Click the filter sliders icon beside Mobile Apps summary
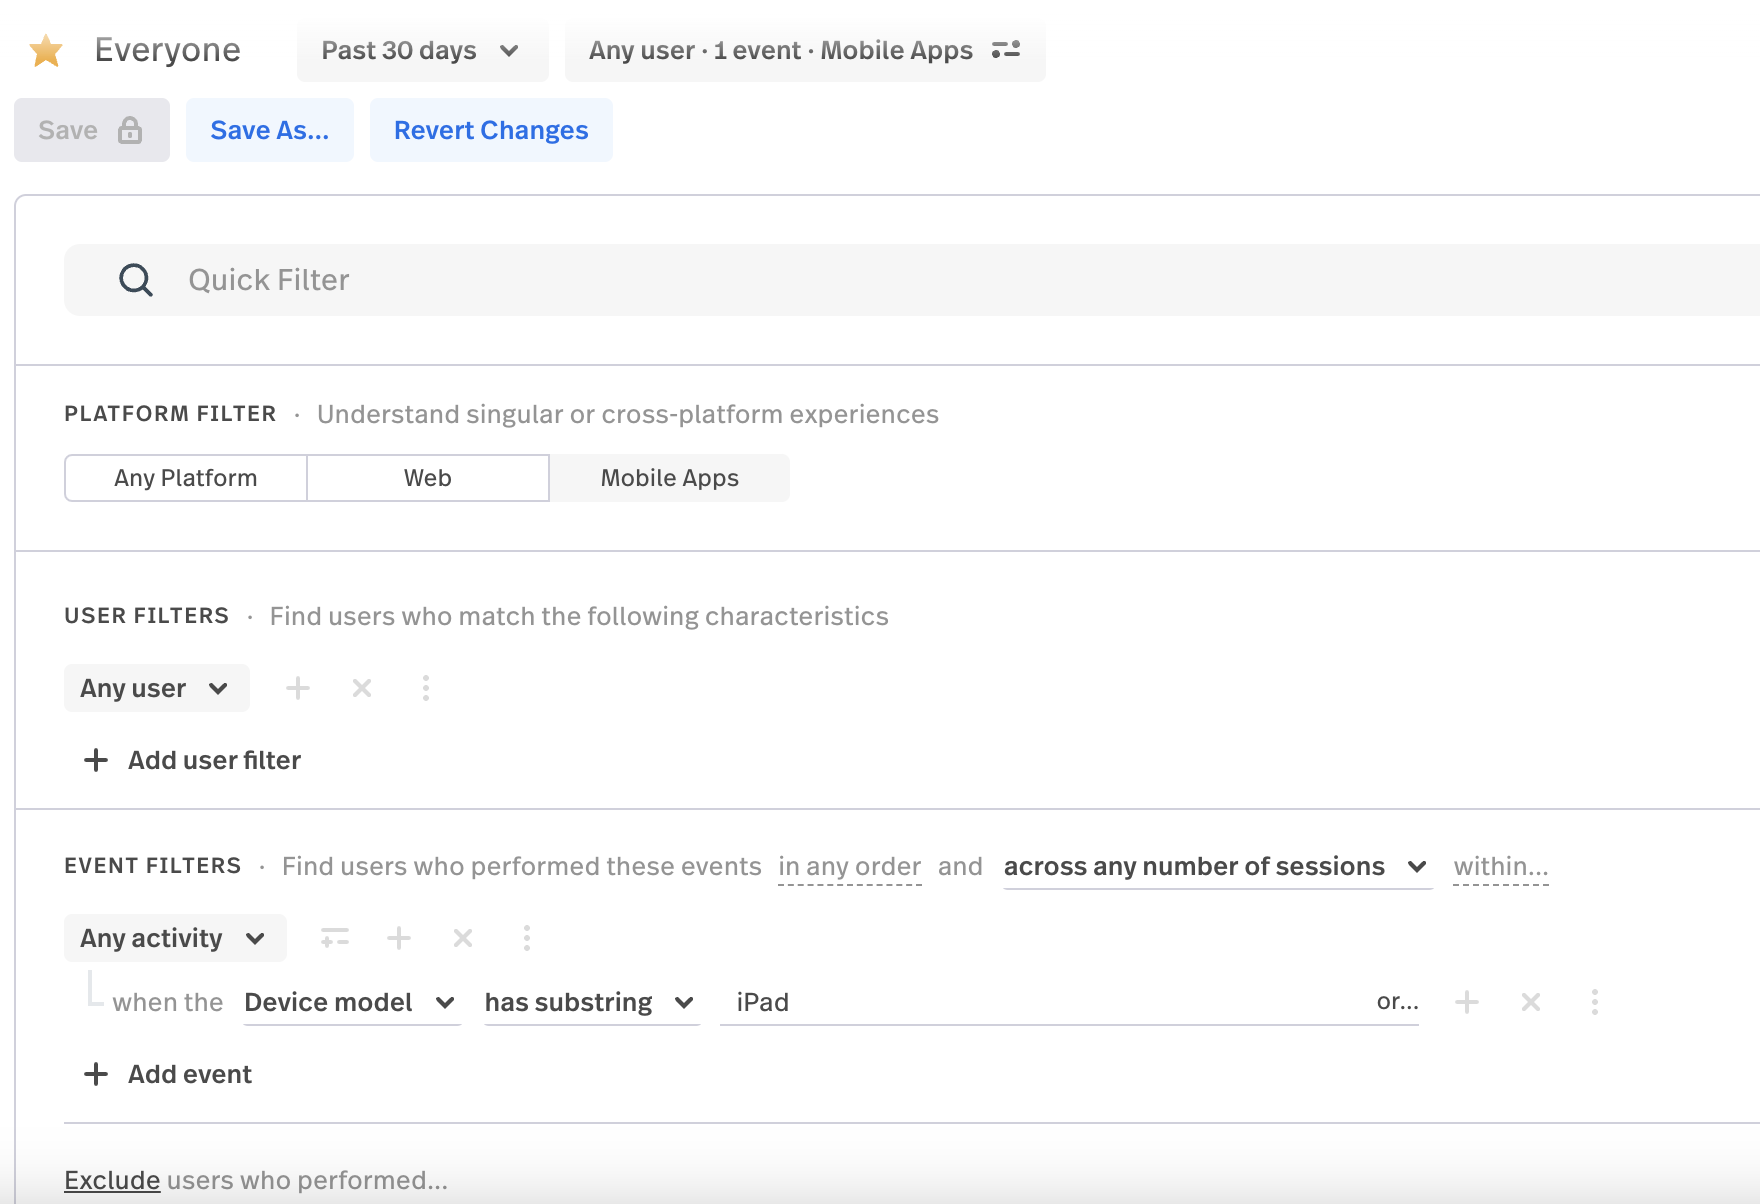The width and height of the screenshot is (1760, 1204). coord(1005,50)
